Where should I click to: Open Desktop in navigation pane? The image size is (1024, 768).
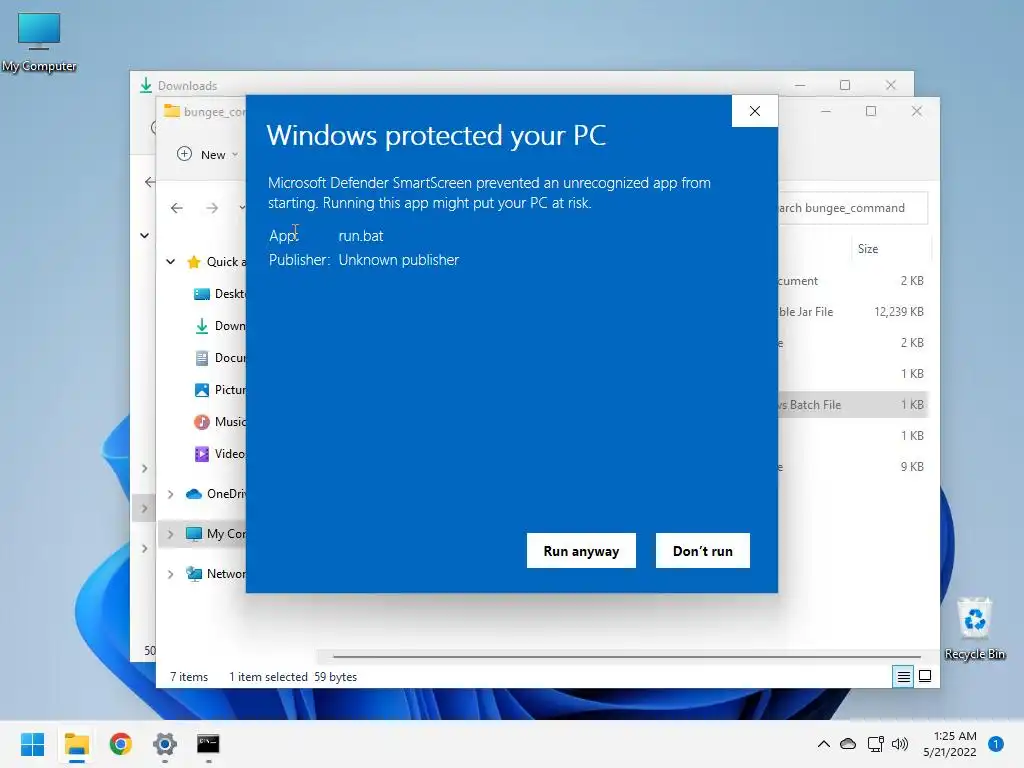[220, 294]
